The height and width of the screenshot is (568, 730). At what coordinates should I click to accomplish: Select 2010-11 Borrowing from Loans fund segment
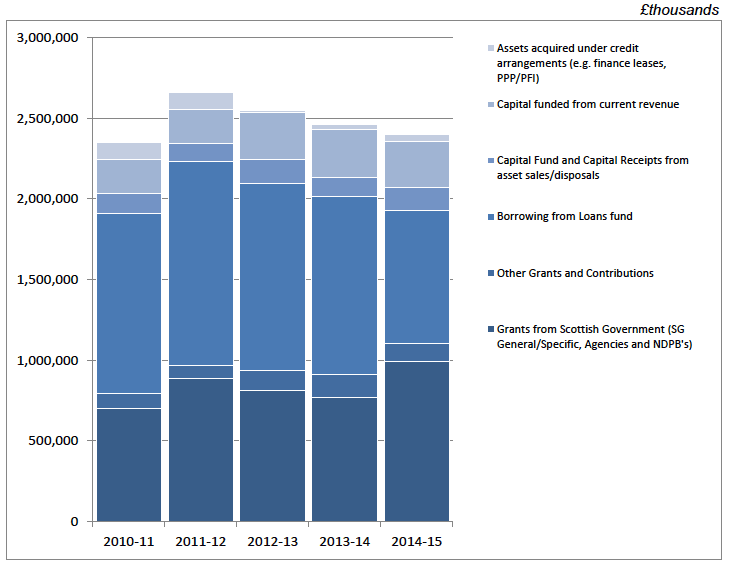click(129, 304)
